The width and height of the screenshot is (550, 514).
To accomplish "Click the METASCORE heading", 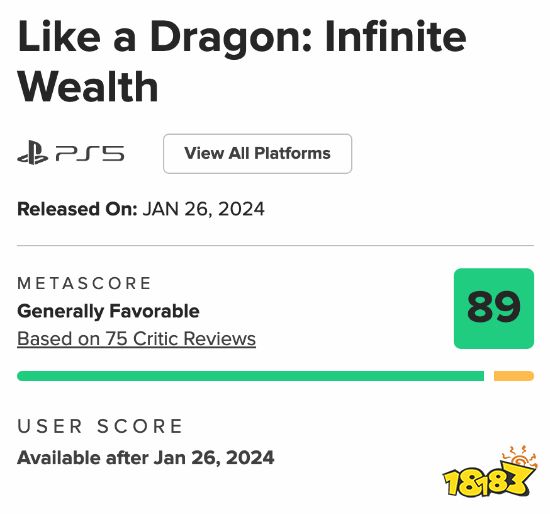I will 84,283.
